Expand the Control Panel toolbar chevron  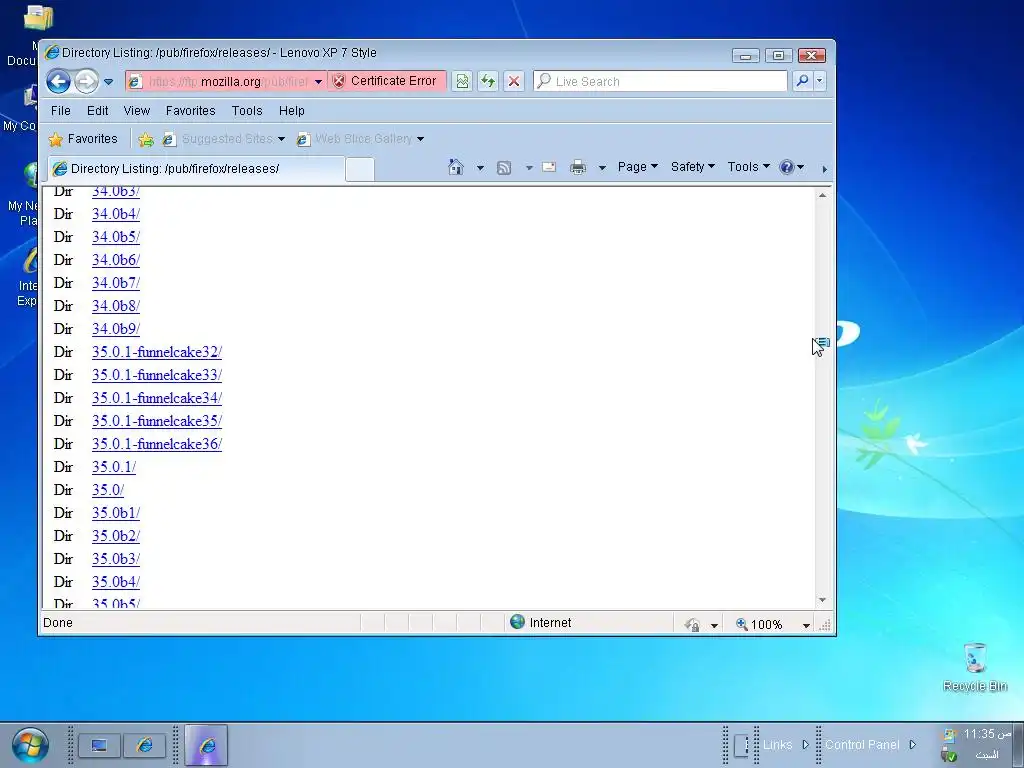[x=912, y=744]
